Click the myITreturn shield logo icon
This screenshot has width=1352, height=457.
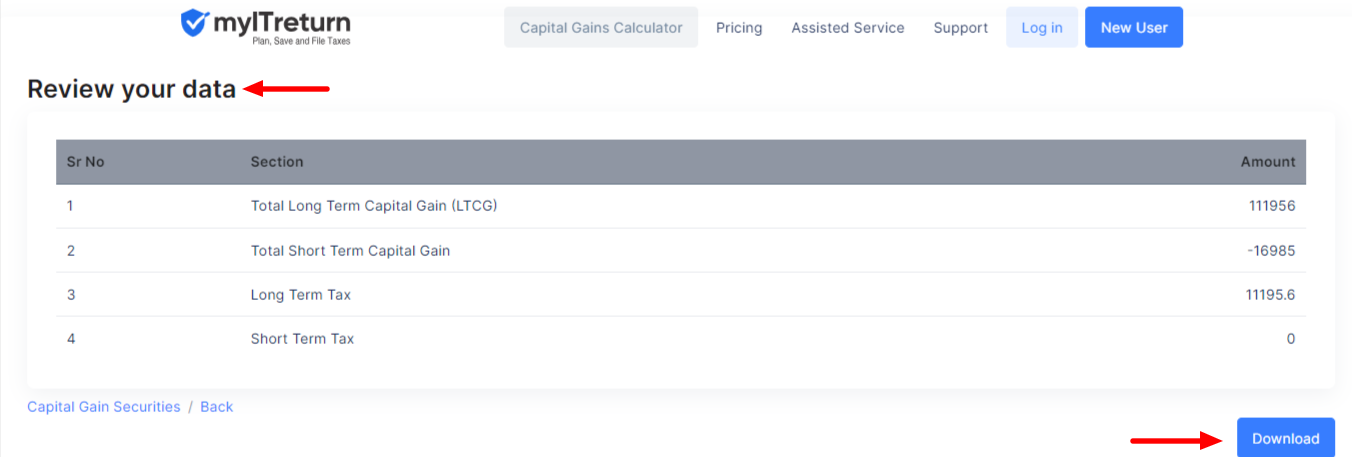195,23
